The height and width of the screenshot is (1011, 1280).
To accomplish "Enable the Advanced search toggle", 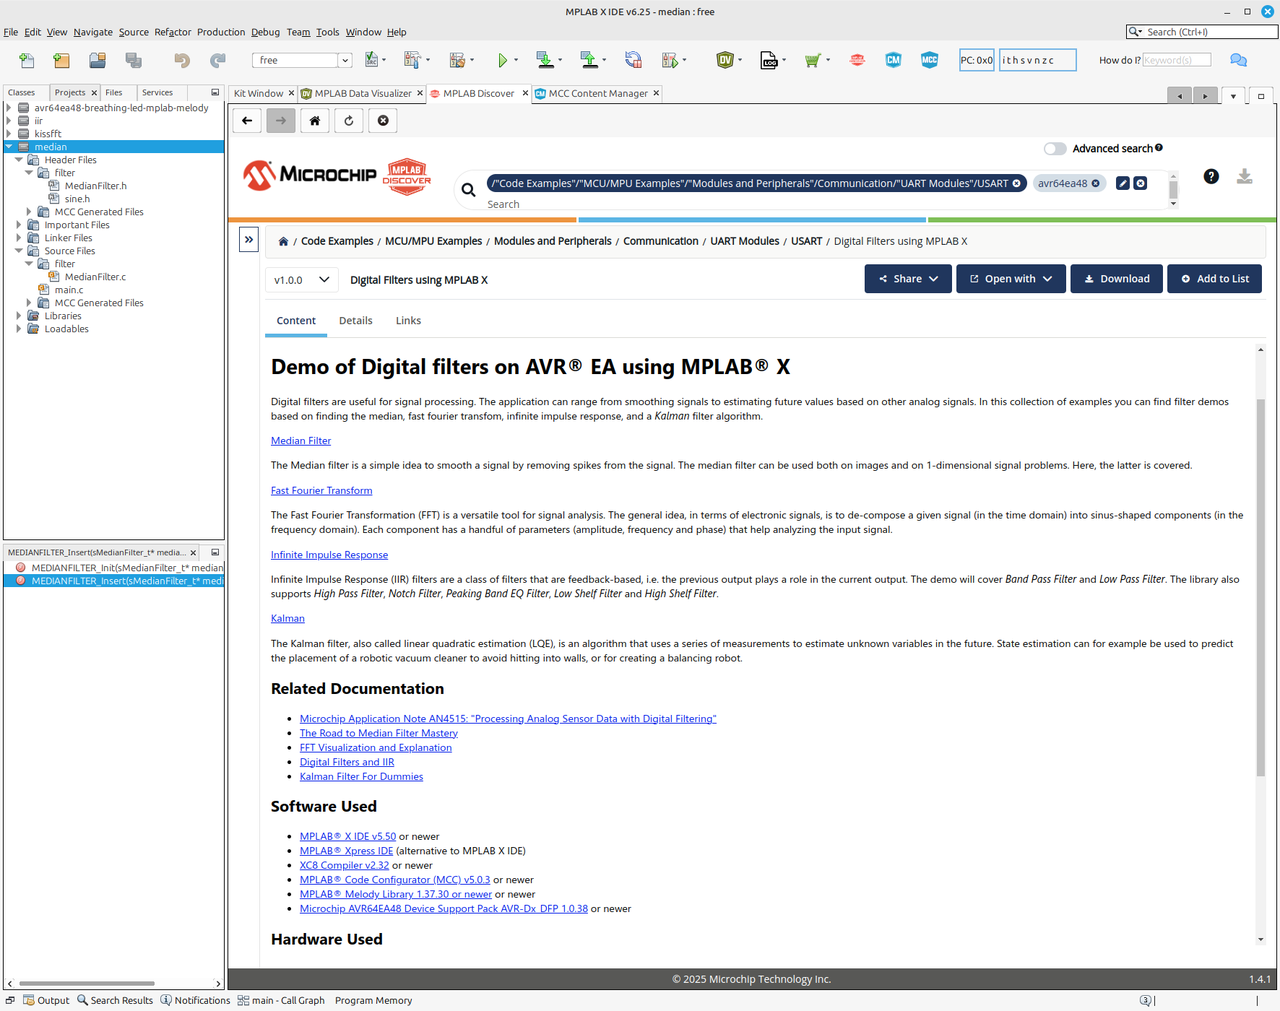I will click(1054, 149).
